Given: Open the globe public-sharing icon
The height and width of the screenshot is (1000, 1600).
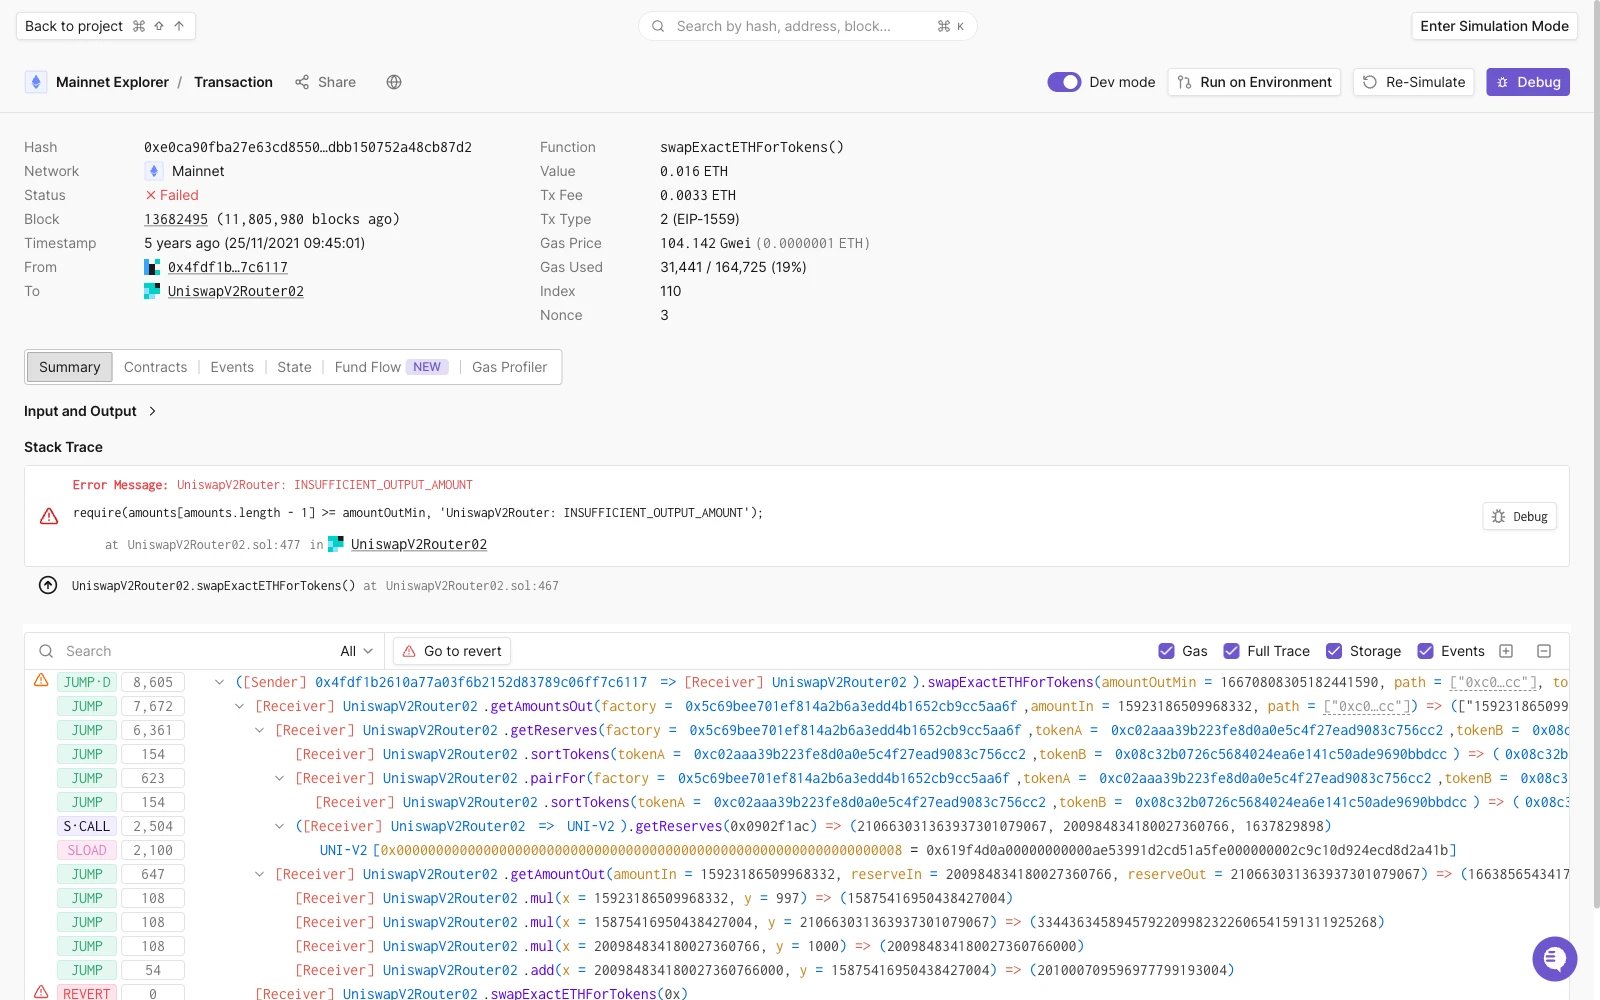Looking at the screenshot, I should tap(394, 82).
